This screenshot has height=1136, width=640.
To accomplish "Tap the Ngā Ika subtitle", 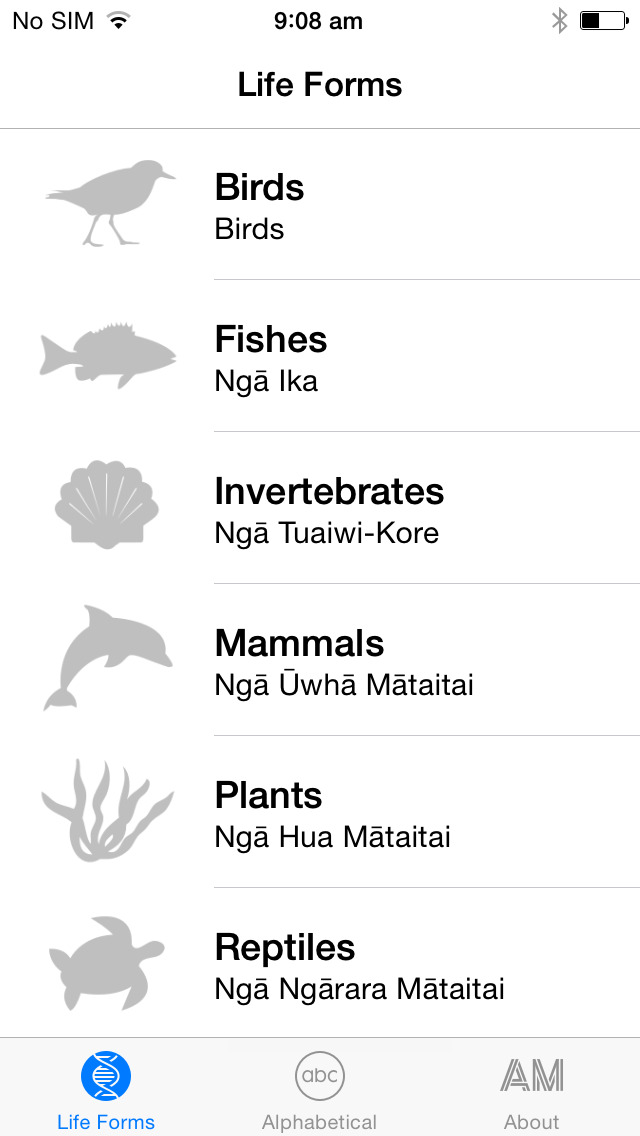I will pyautogui.click(x=266, y=382).
